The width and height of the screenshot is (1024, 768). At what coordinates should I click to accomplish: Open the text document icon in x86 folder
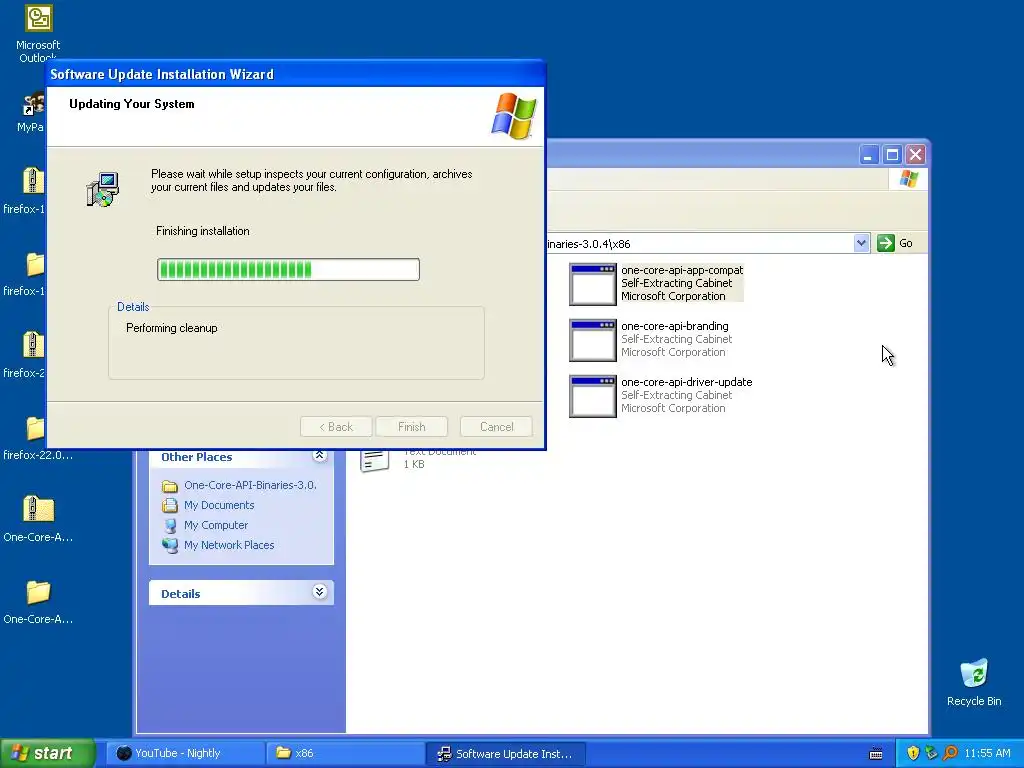click(x=375, y=459)
